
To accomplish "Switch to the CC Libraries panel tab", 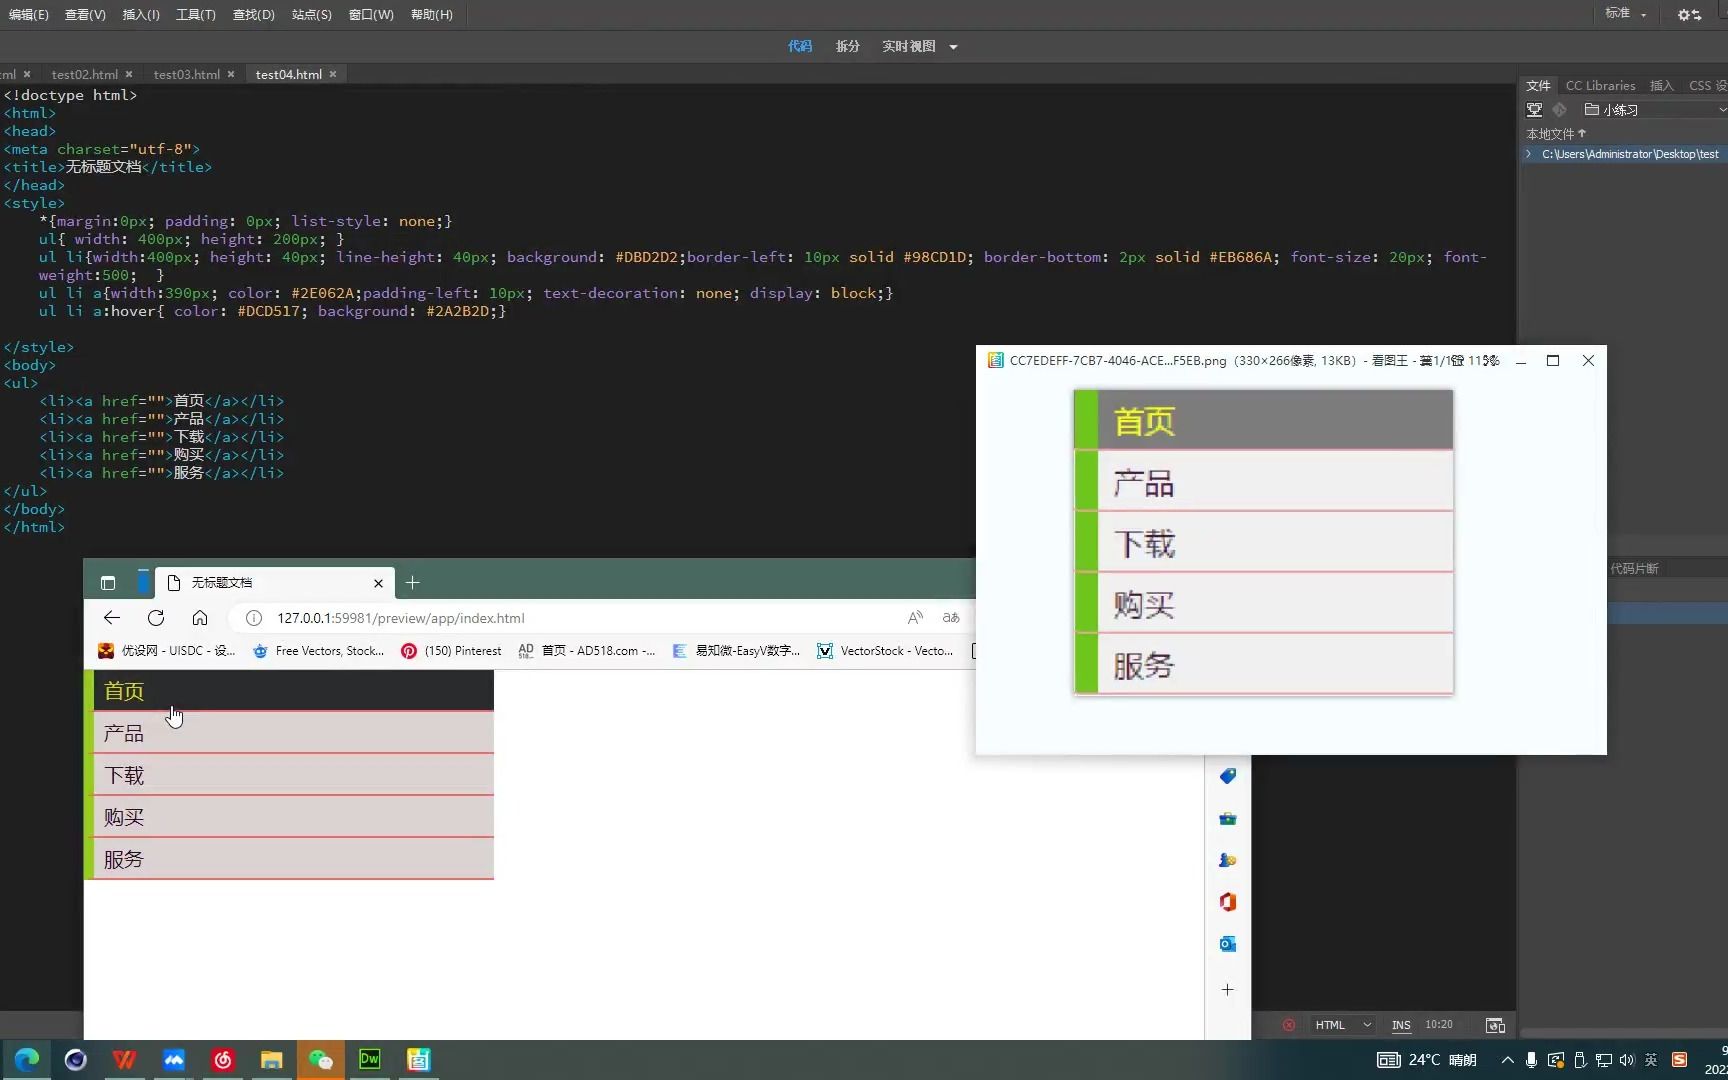I will [x=1601, y=86].
